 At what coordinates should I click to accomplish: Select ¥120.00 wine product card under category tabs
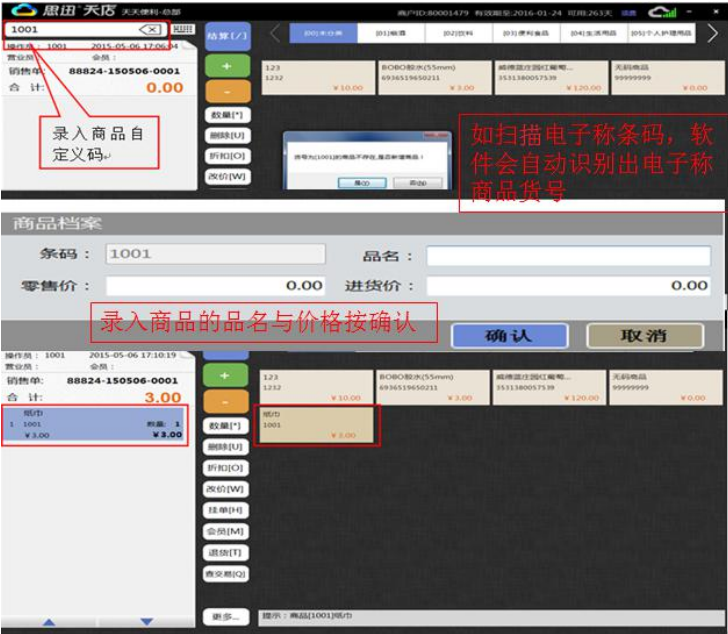551,78
